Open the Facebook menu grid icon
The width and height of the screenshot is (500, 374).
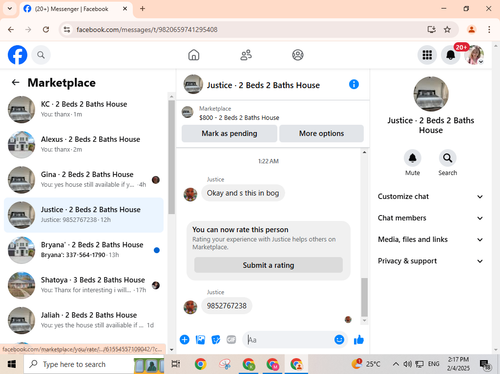coord(427,55)
